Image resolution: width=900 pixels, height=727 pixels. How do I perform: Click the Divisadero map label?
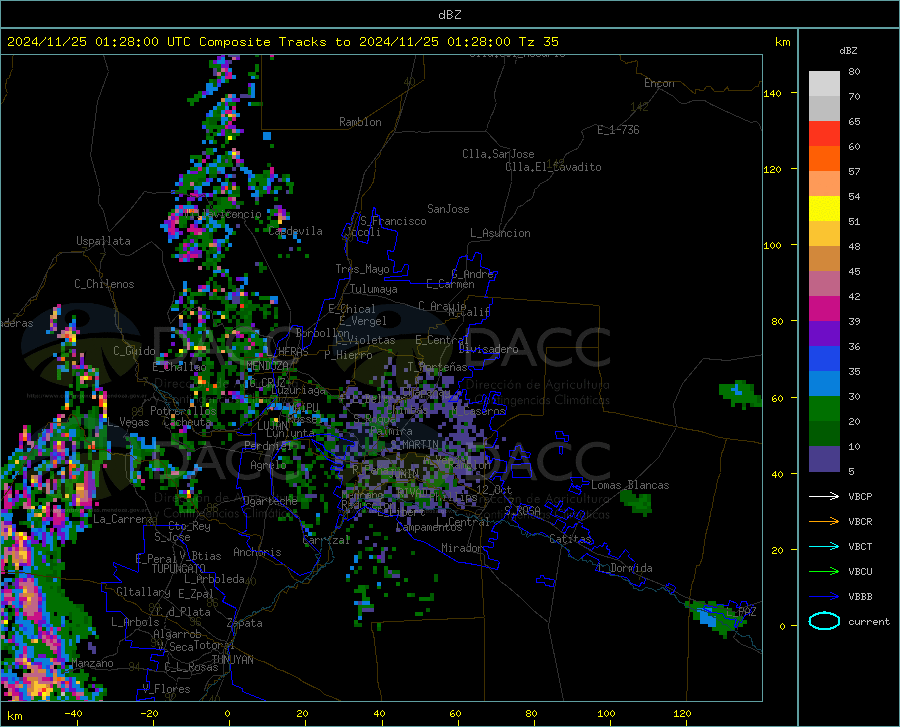pos(488,349)
